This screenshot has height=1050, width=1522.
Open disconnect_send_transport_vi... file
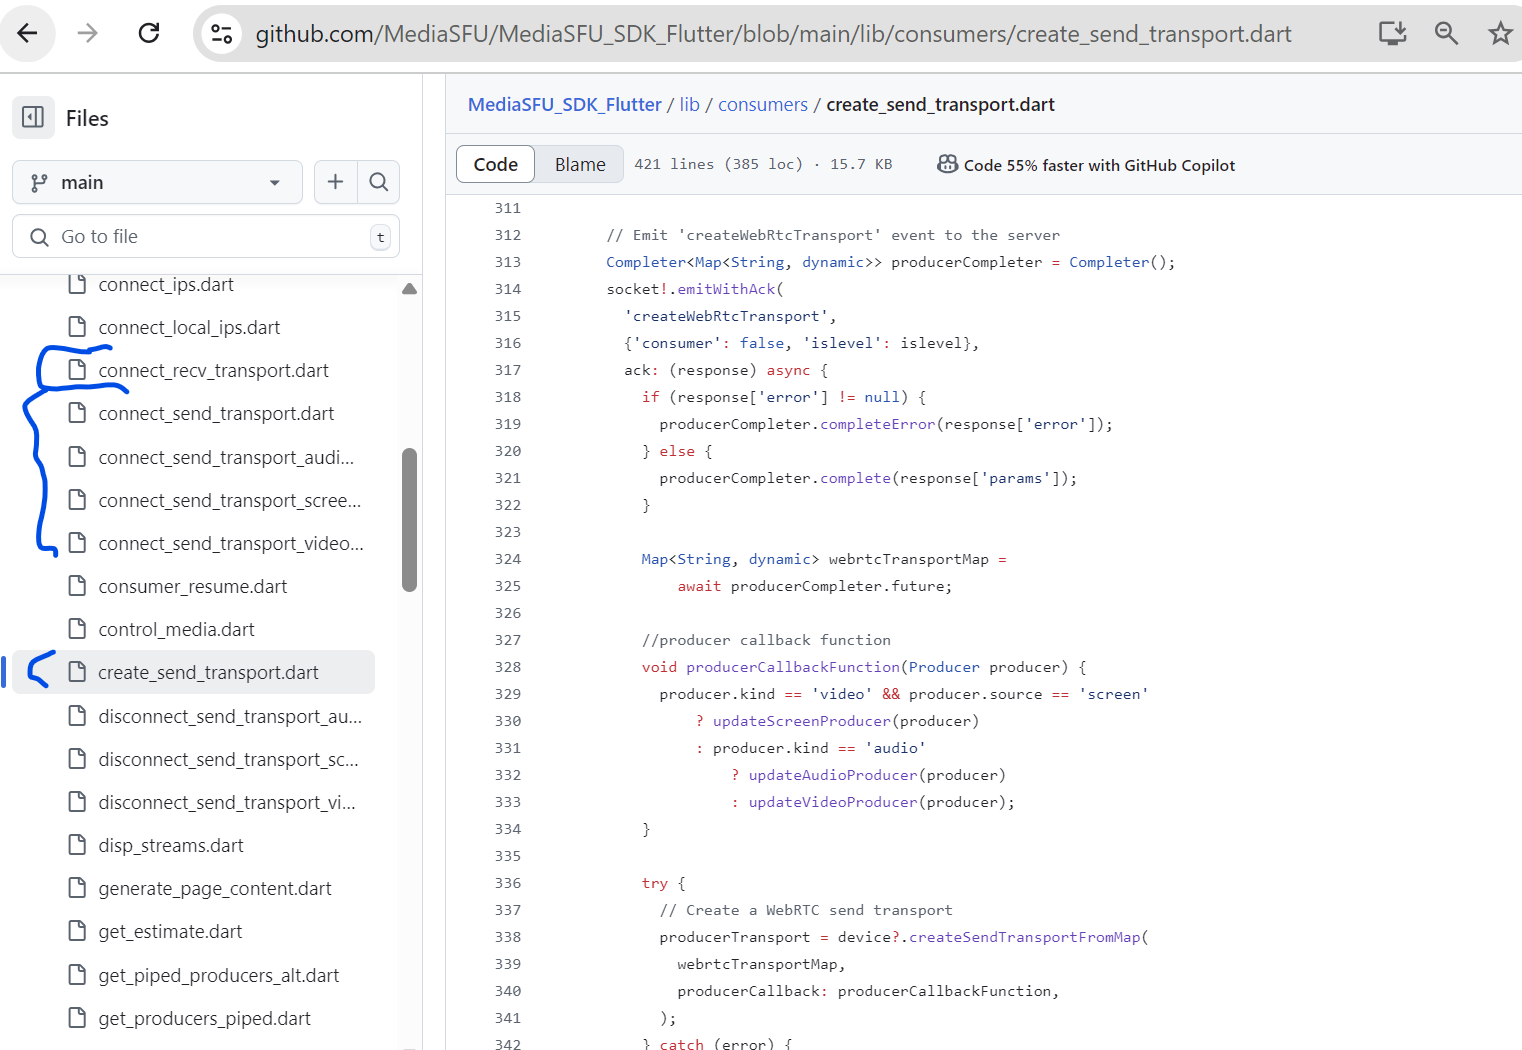pyautogui.click(x=227, y=803)
